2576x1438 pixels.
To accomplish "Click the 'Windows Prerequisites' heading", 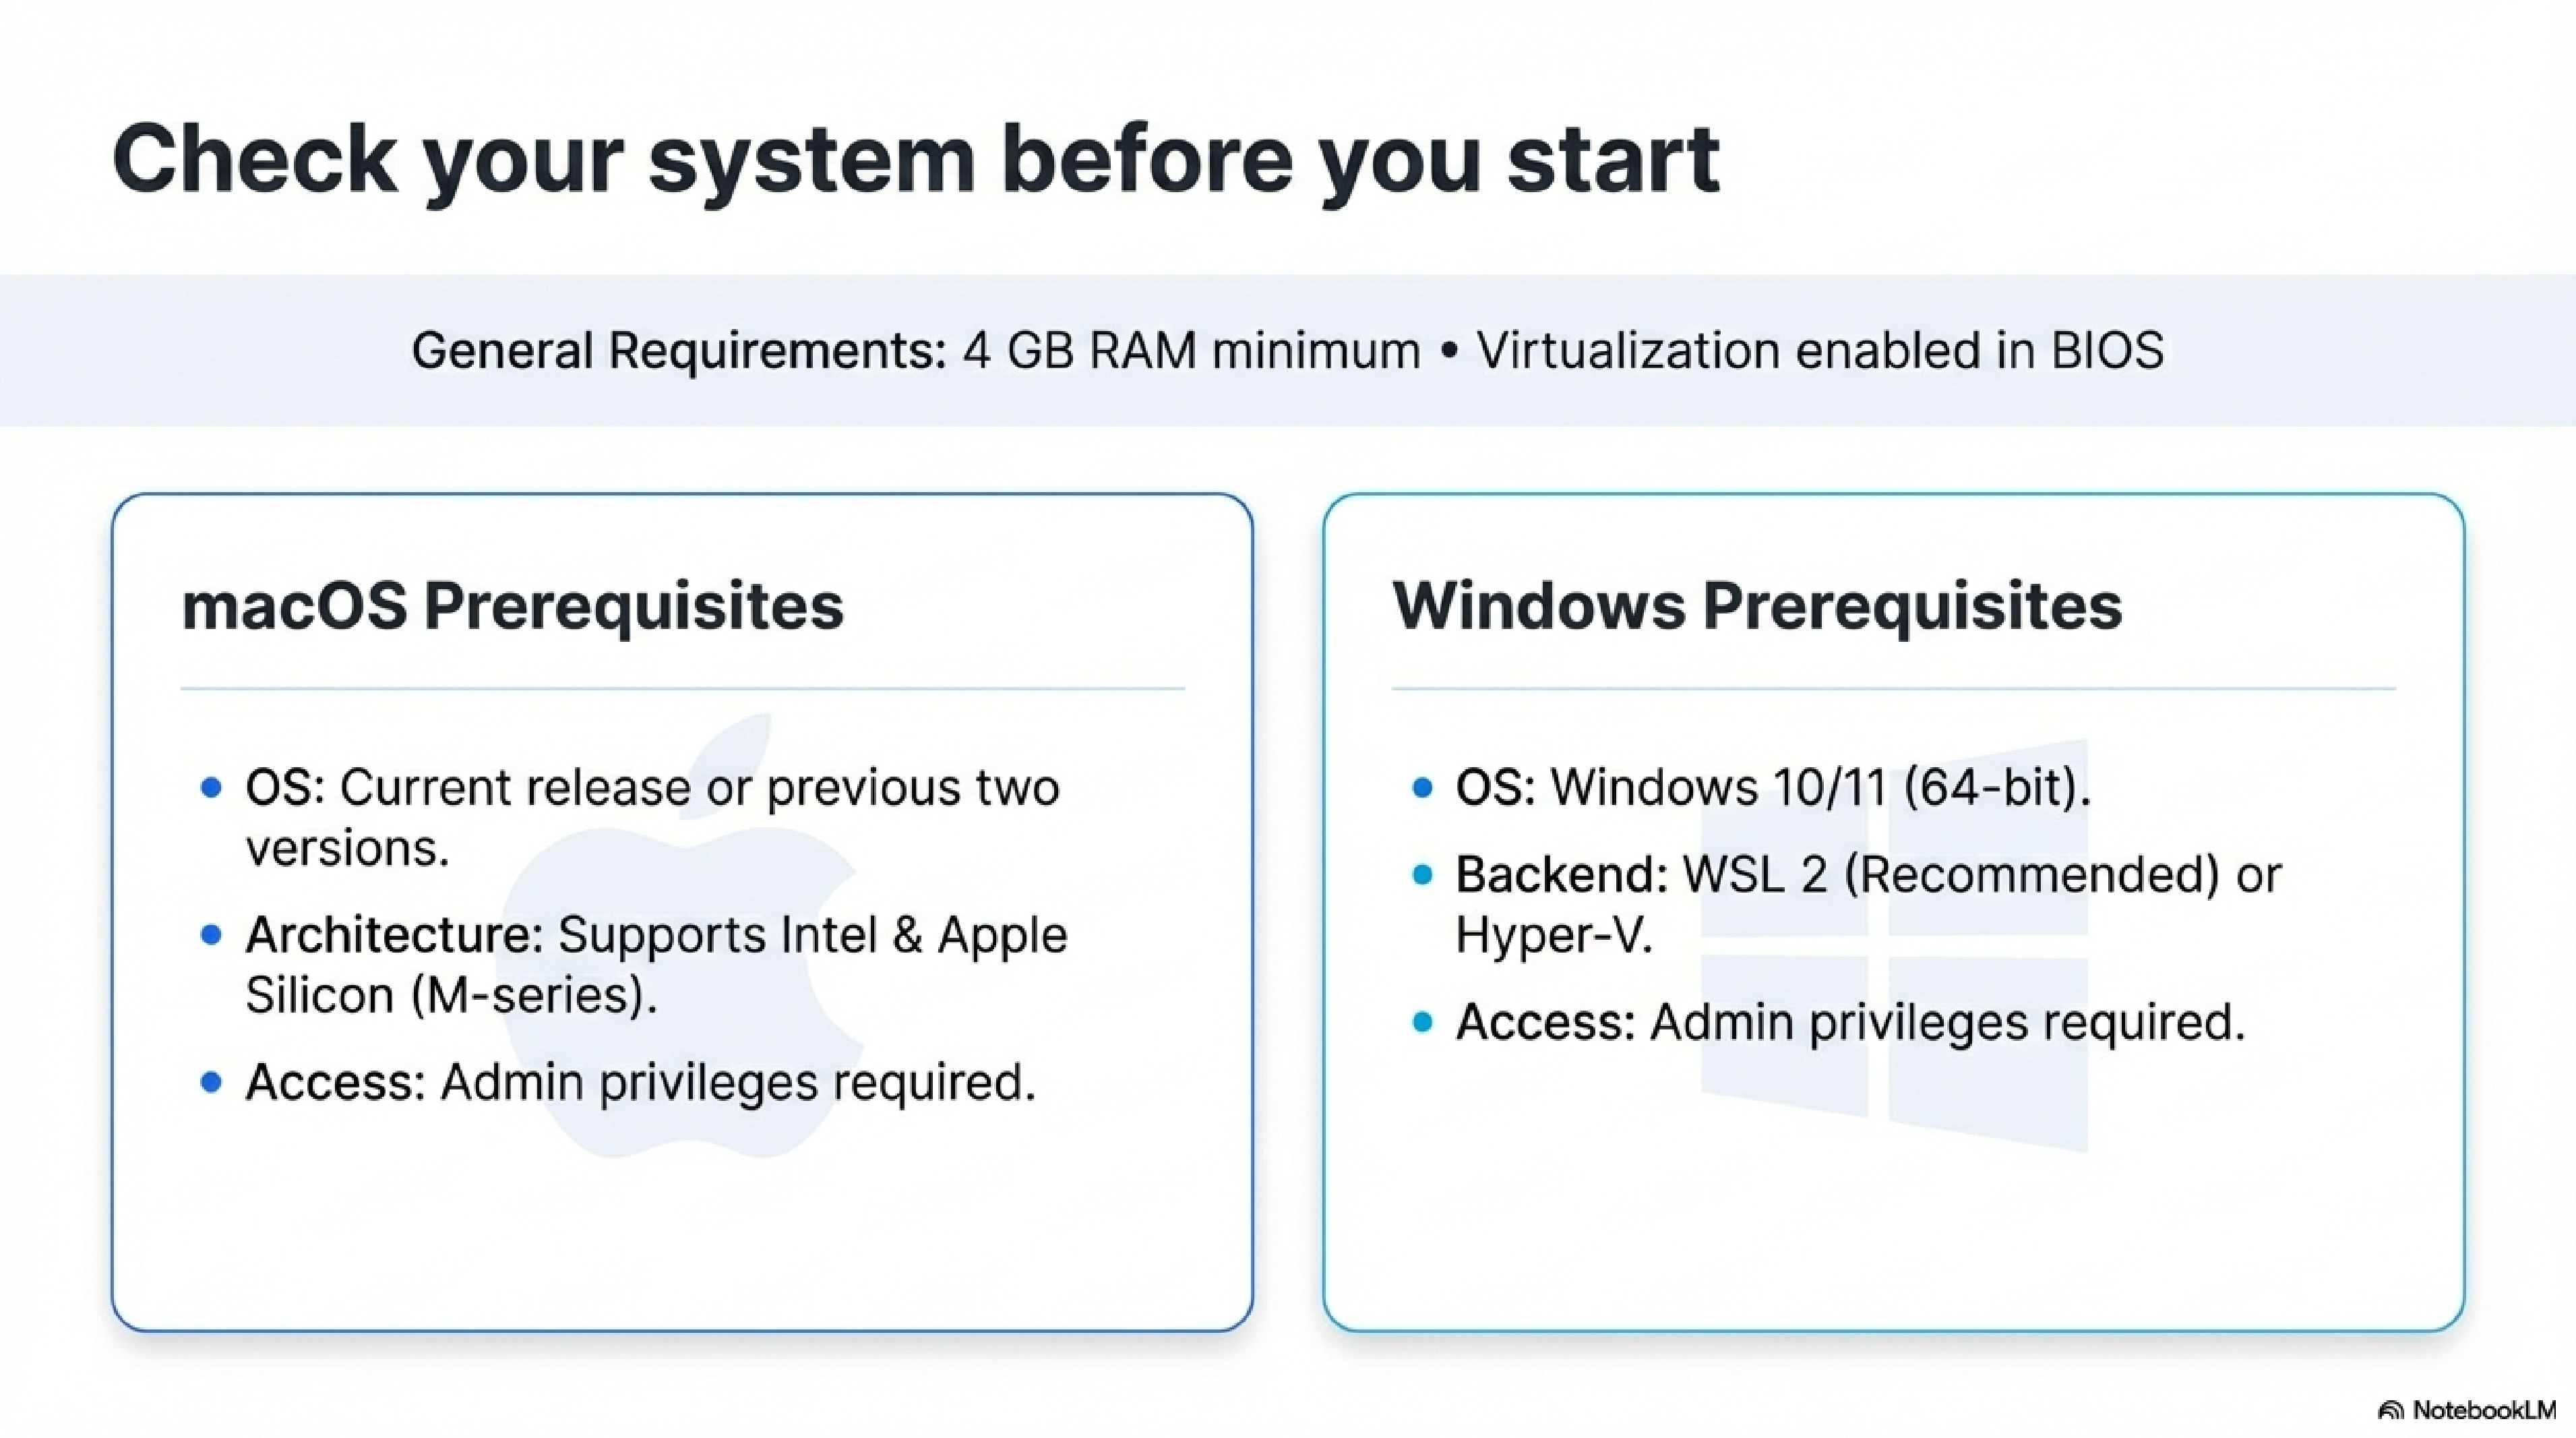I will (1756, 606).
